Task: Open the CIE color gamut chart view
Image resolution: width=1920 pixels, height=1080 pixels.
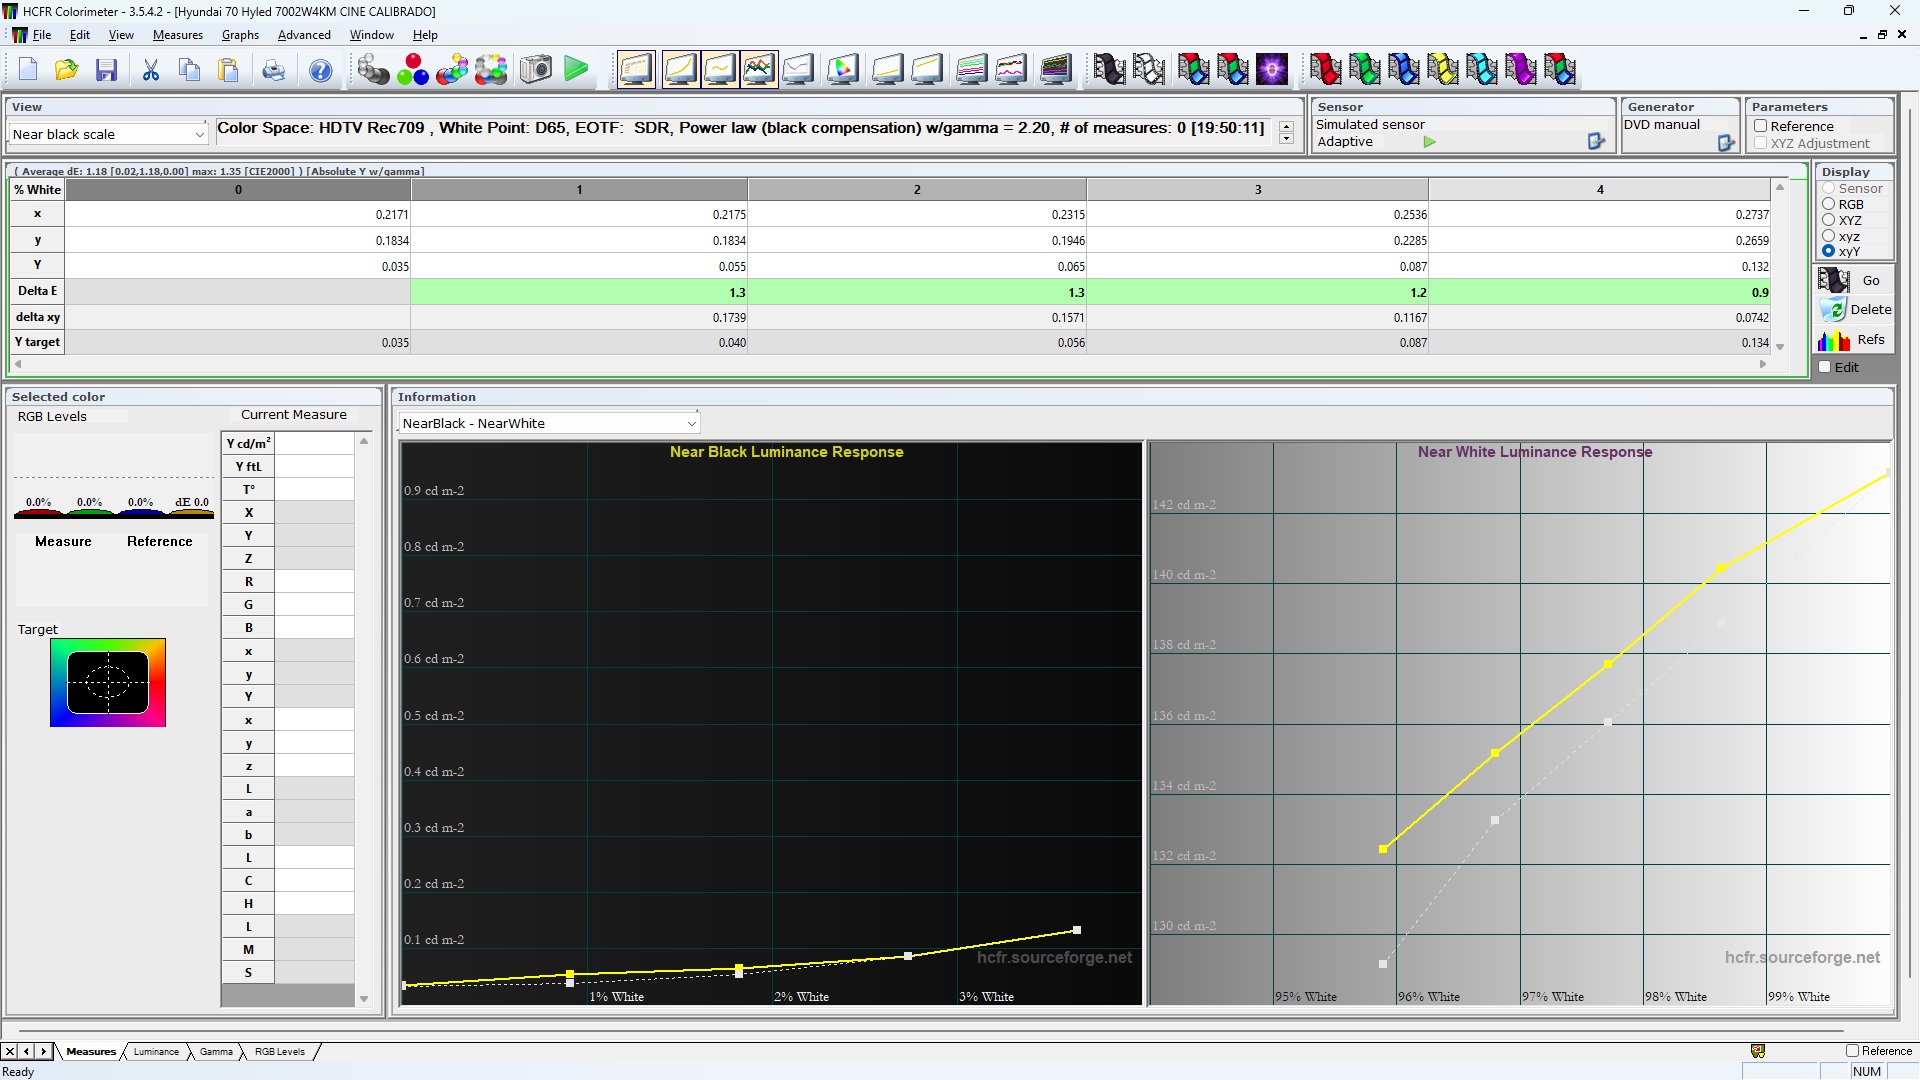Action: 842,69
